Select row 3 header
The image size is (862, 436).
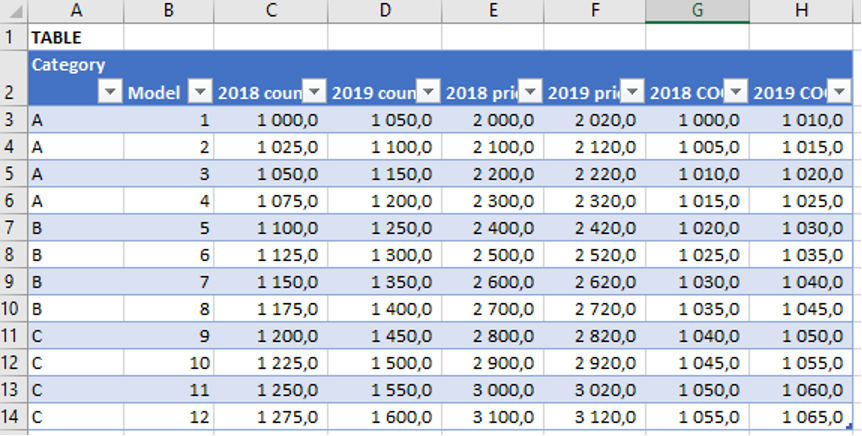14,119
